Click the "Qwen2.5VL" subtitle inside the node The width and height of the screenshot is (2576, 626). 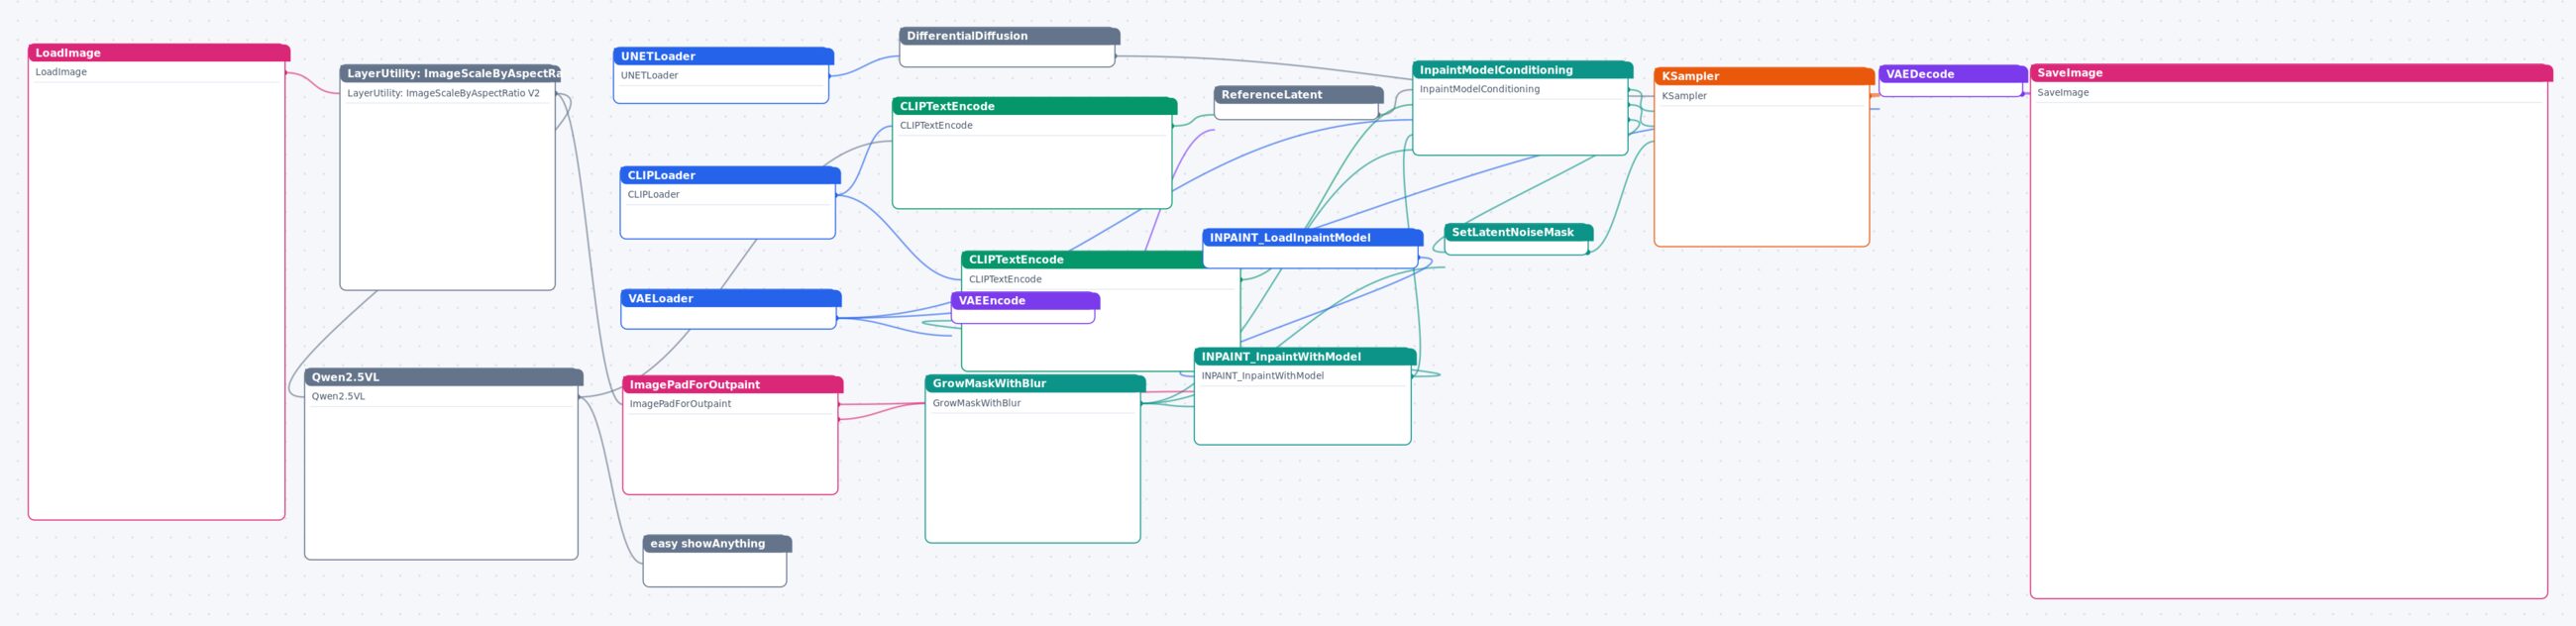338,396
